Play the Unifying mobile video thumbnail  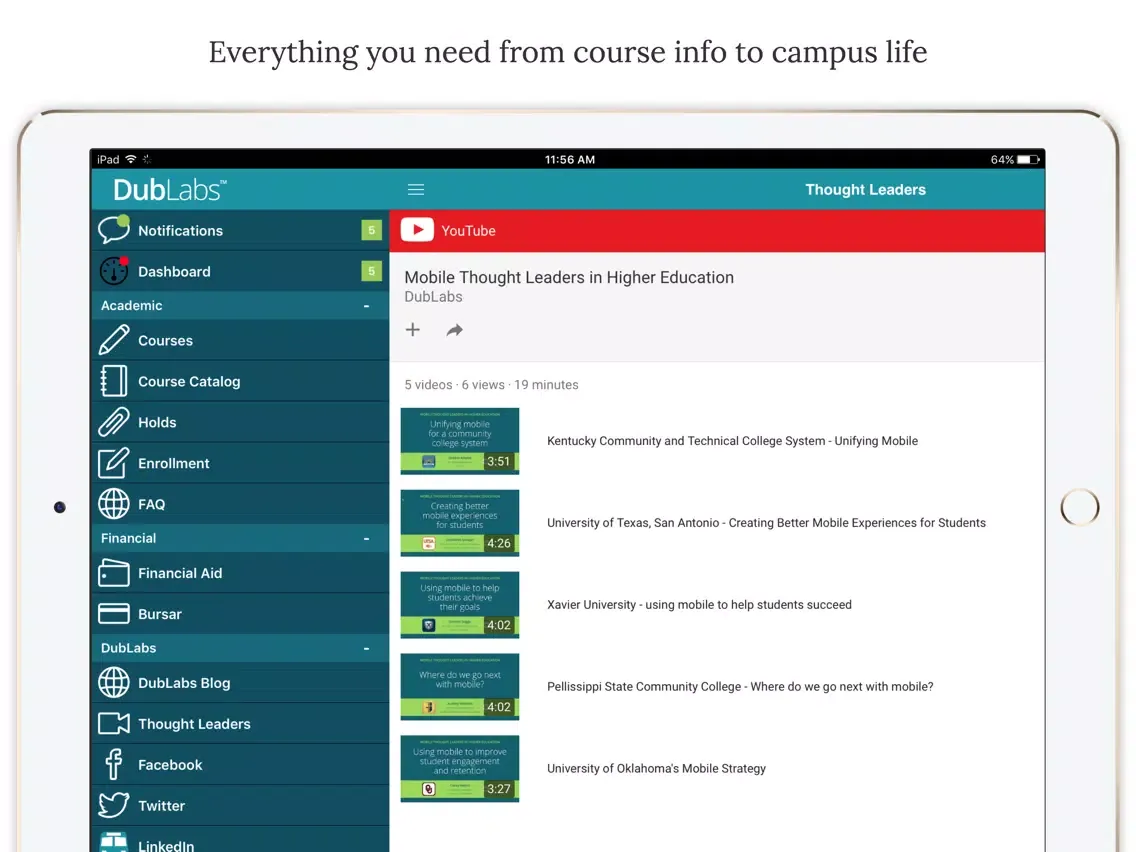tap(460, 441)
